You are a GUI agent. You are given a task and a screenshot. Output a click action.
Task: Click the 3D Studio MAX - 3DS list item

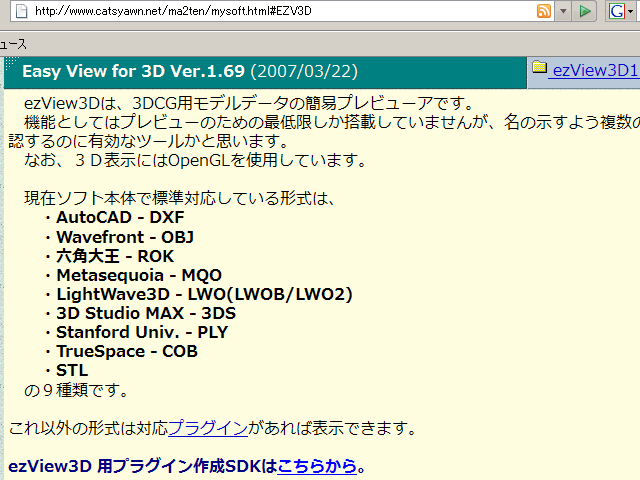(x=146, y=313)
